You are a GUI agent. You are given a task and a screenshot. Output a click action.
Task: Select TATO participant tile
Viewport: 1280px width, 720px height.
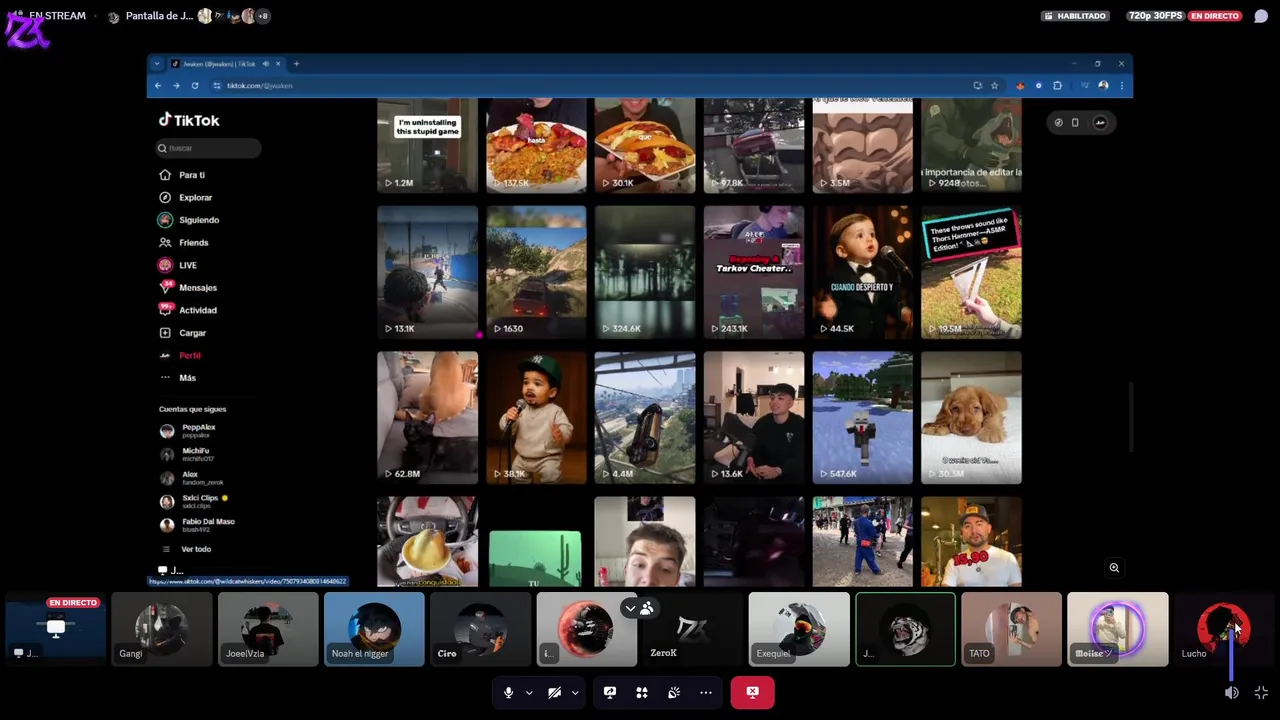[1011, 629]
